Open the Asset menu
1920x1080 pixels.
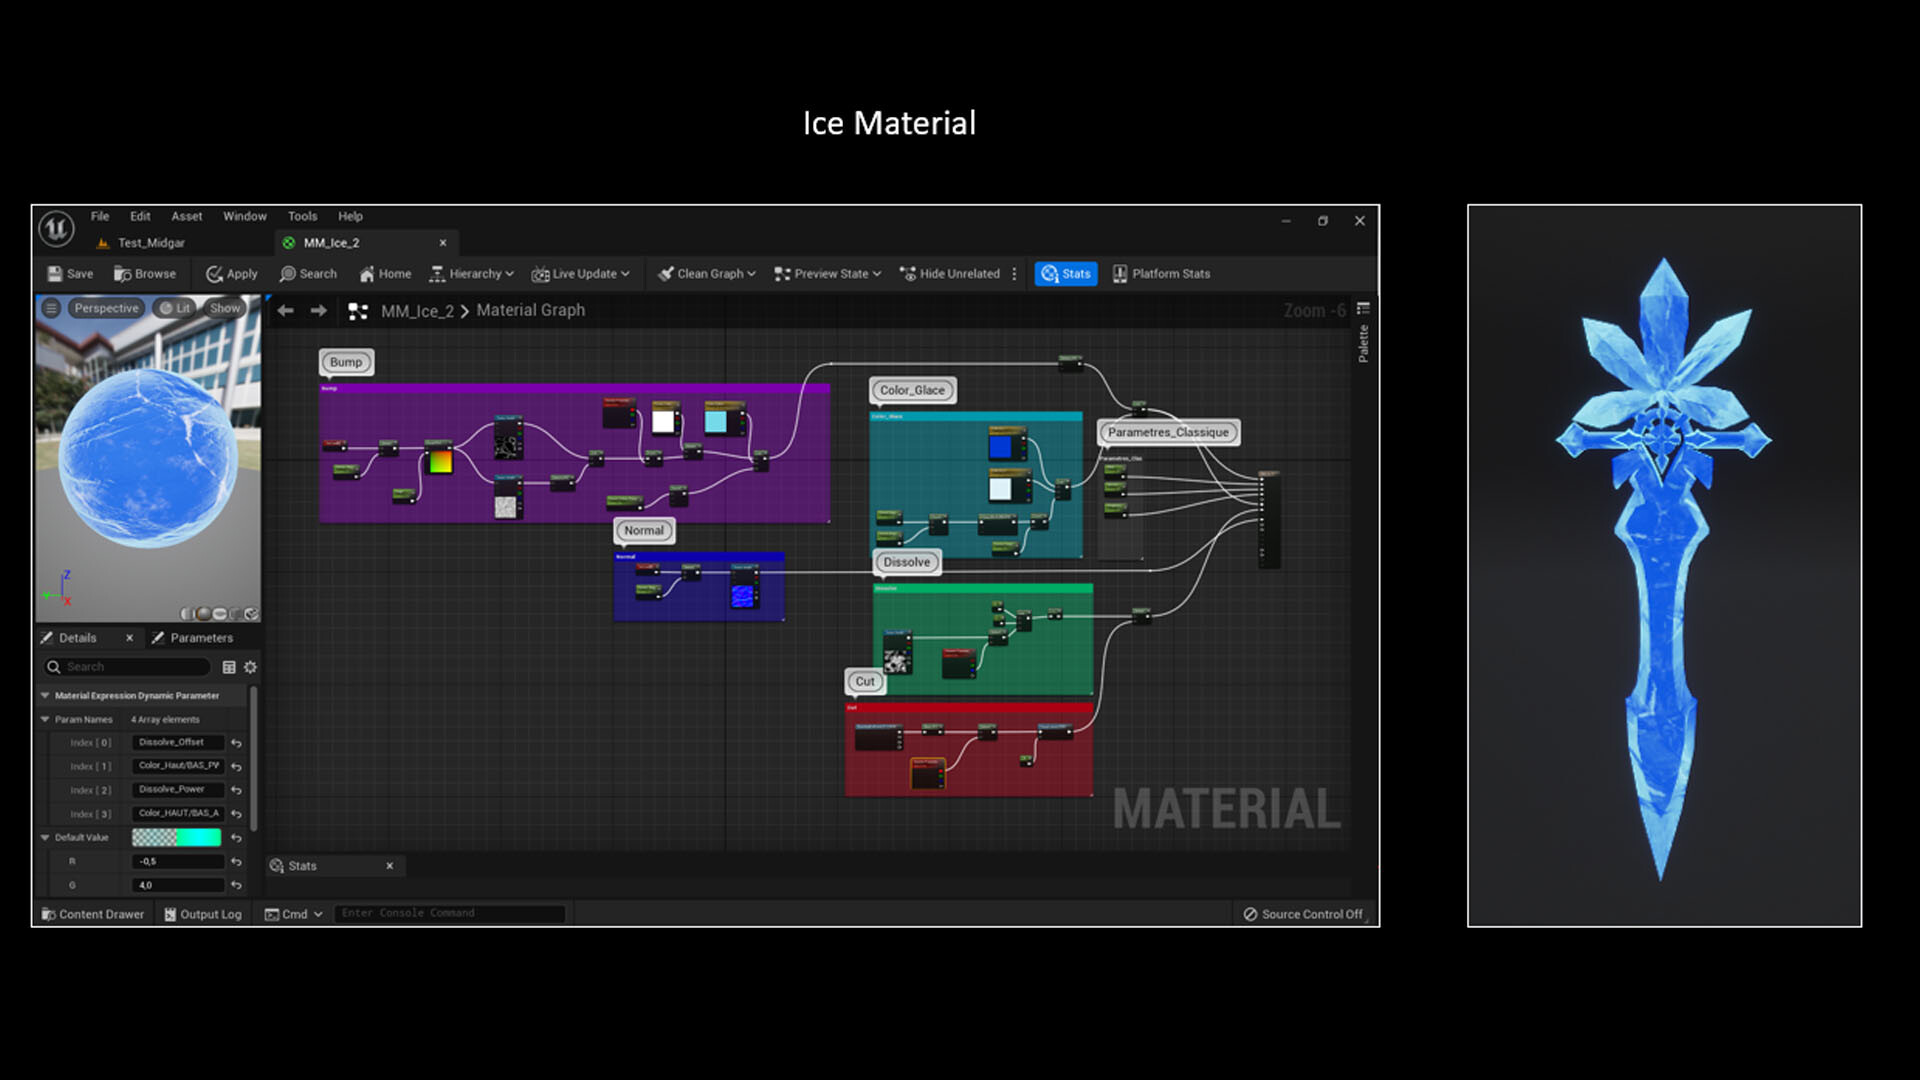coord(186,216)
